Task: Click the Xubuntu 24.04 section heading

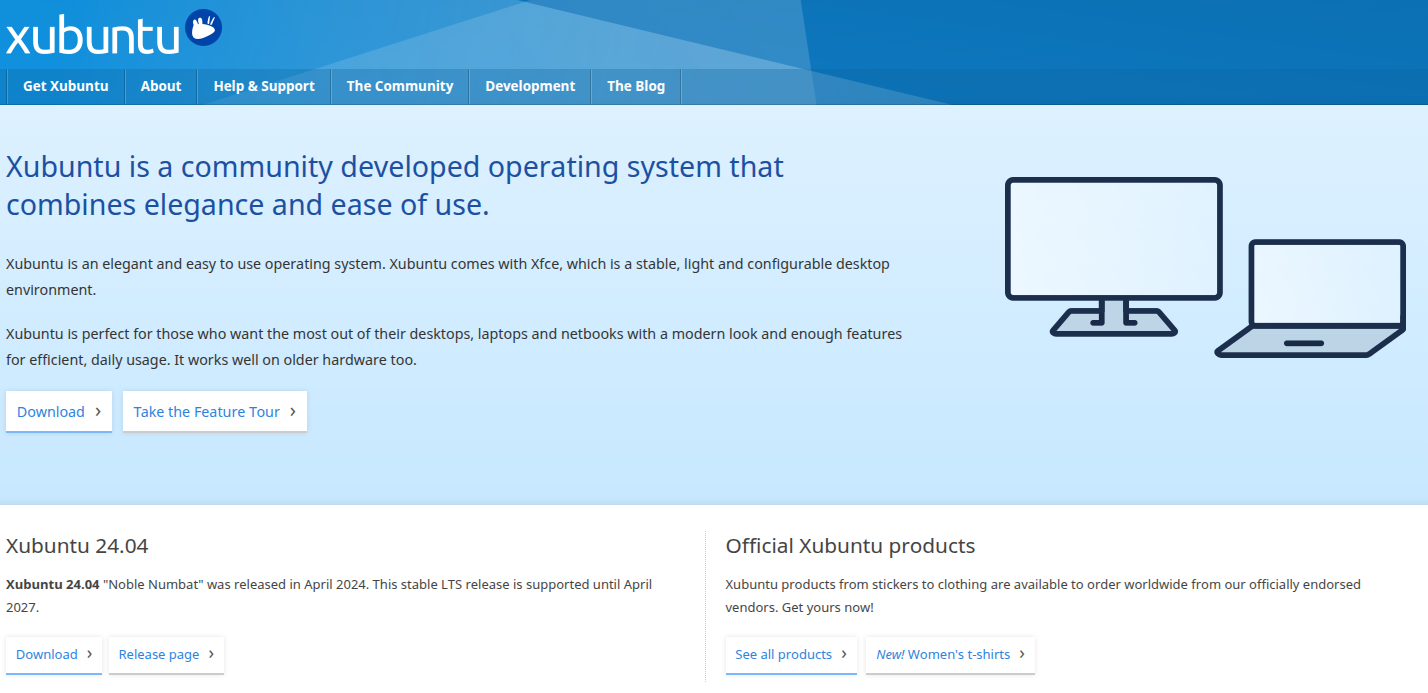Action: 77,546
